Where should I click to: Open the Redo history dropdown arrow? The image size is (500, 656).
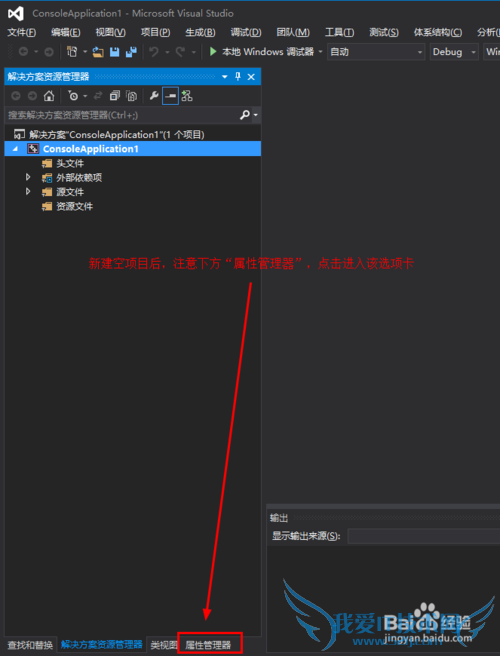tap(193, 52)
